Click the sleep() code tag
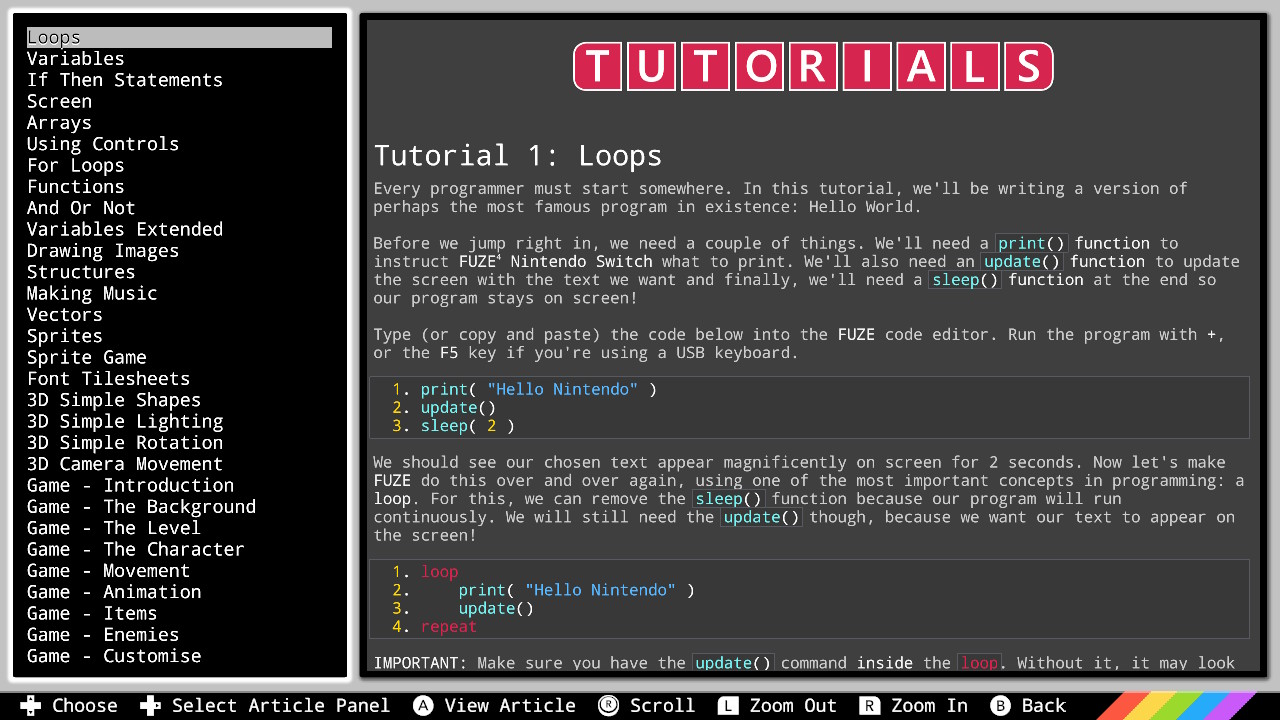The height and width of the screenshot is (720, 1280). pos(964,280)
